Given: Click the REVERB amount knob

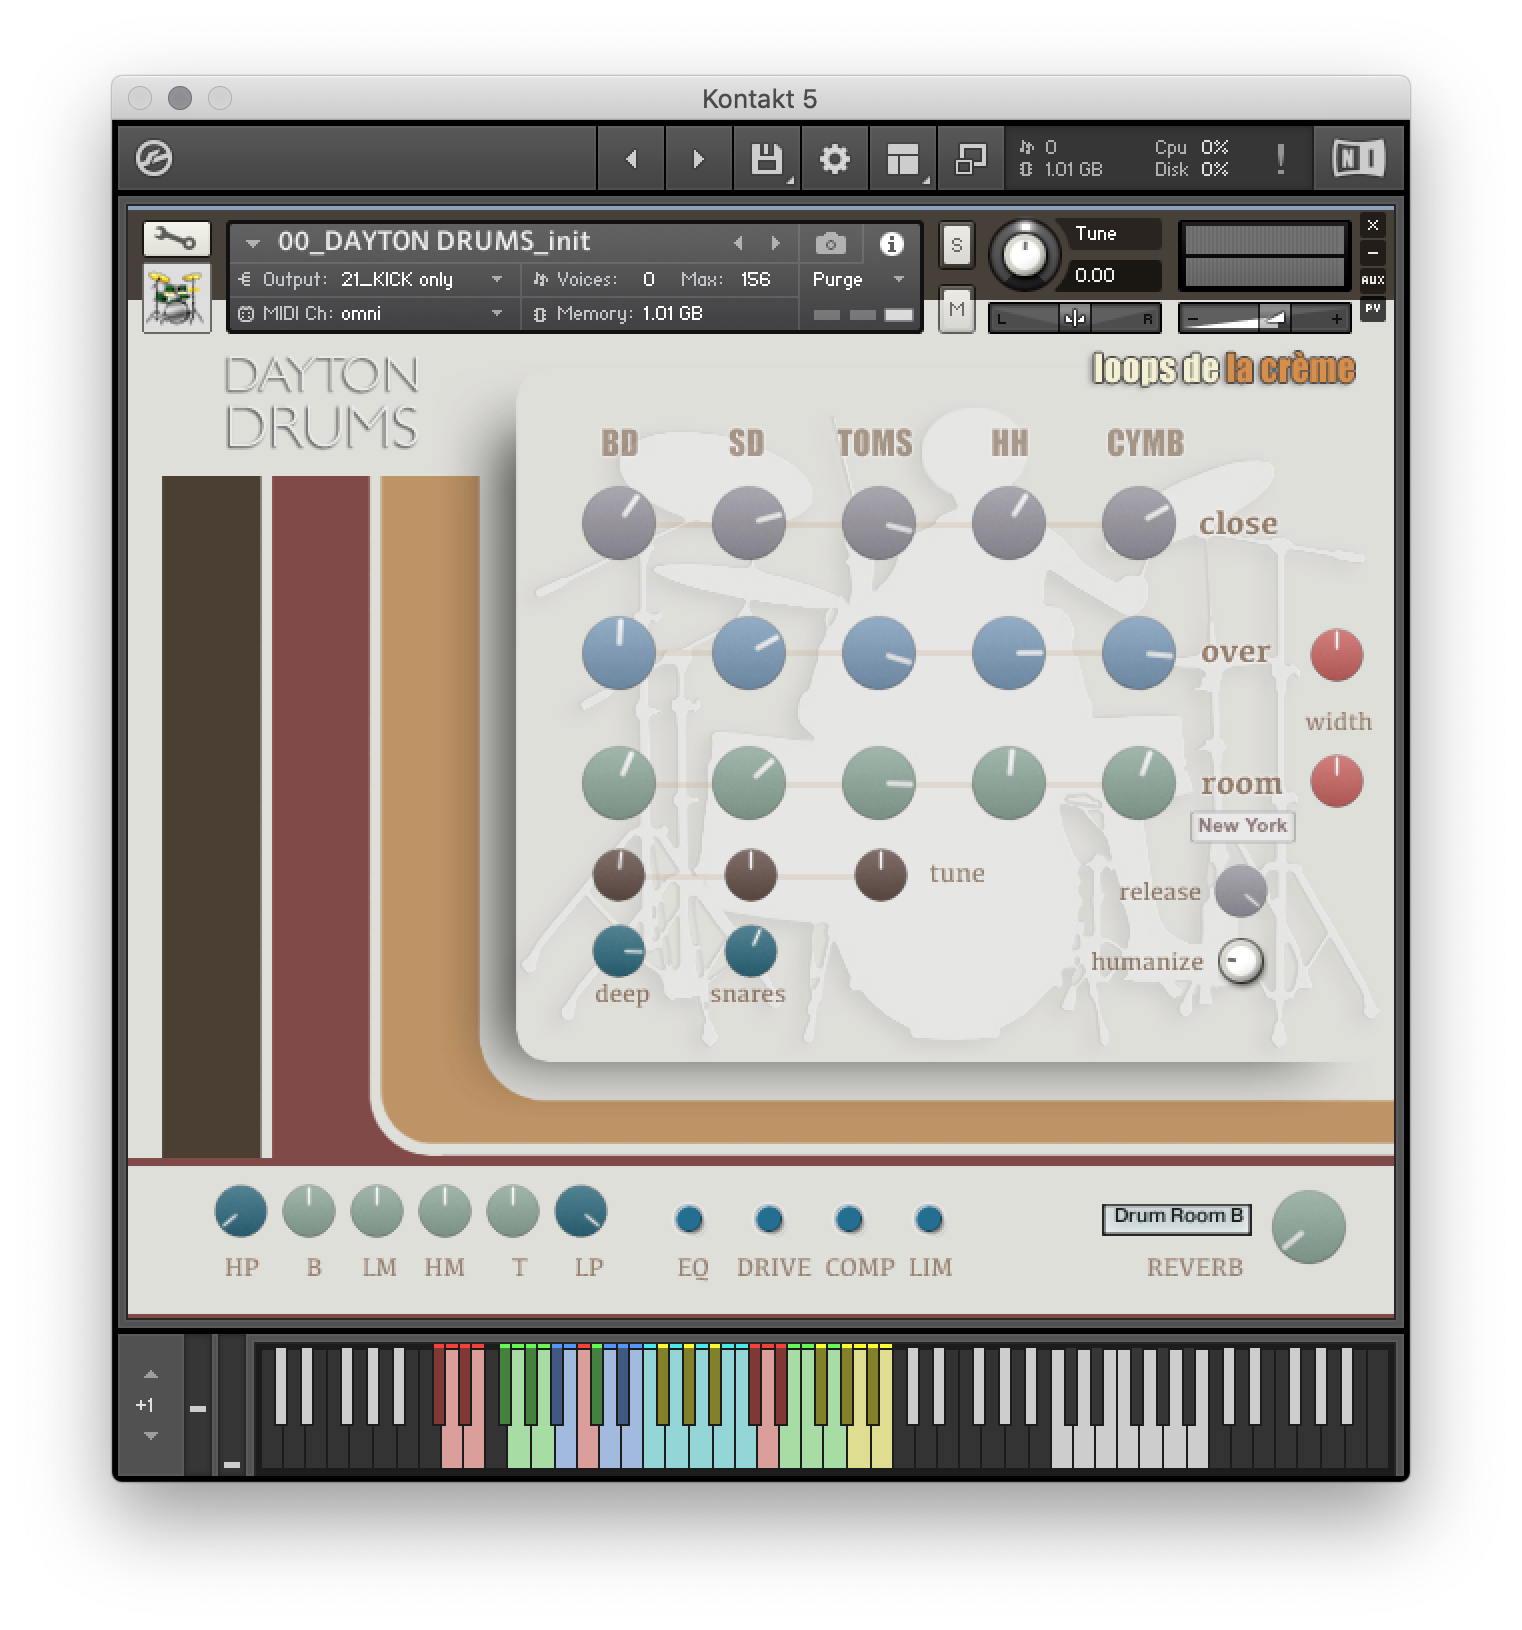Looking at the screenshot, I should pos(1309,1227).
